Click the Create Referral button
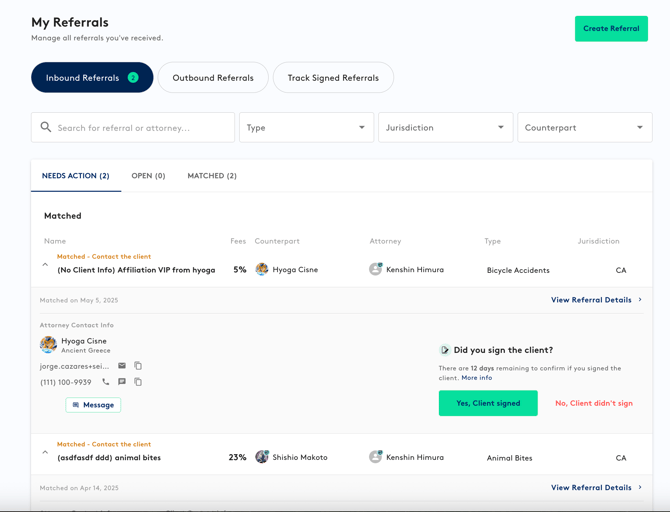 click(611, 28)
